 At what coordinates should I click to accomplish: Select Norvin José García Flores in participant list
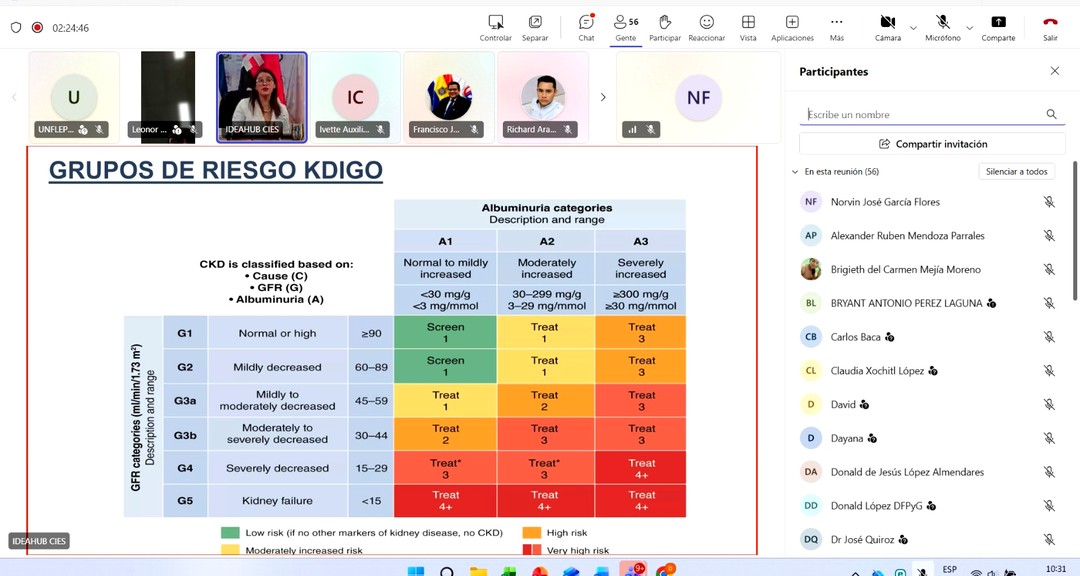pos(885,202)
